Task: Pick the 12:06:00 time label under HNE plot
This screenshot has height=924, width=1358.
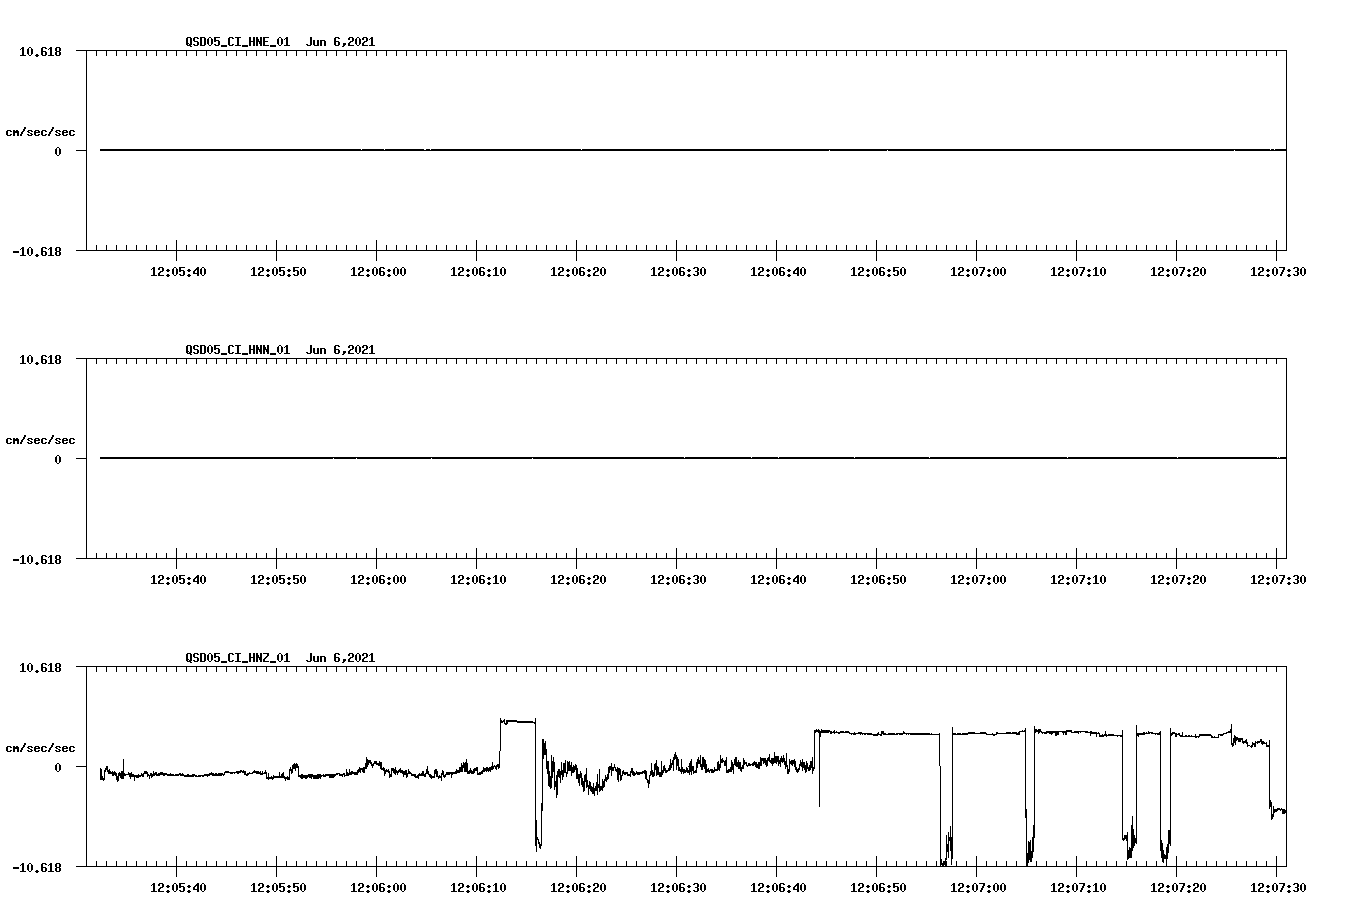Action: 378,271
